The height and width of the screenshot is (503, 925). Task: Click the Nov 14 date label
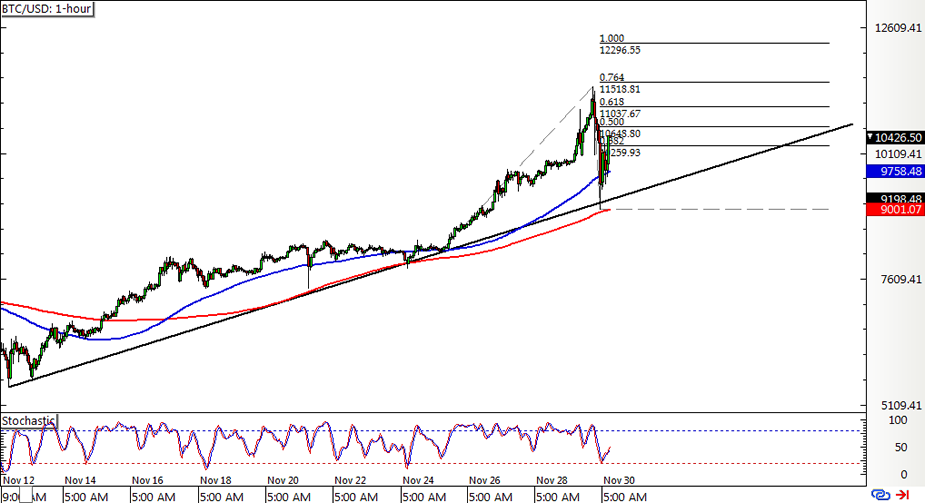pyautogui.click(x=80, y=480)
